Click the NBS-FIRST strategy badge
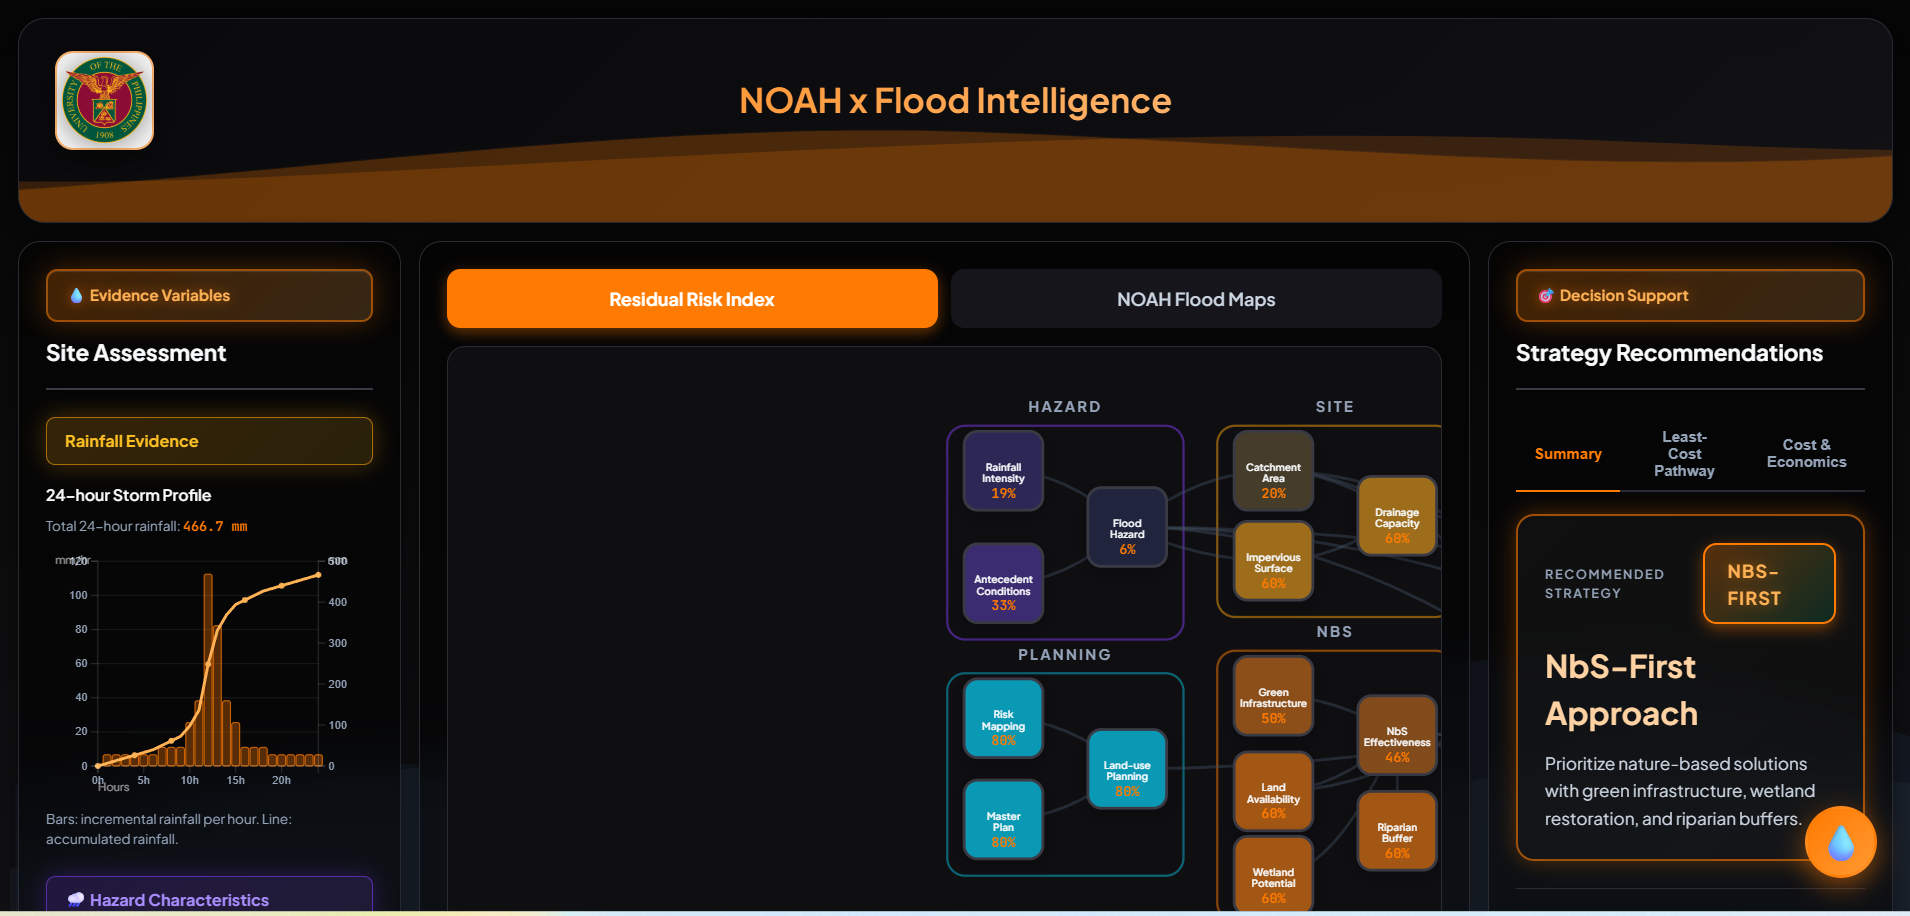The height and width of the screenshot is (916, 1910). click(1769, 584)
